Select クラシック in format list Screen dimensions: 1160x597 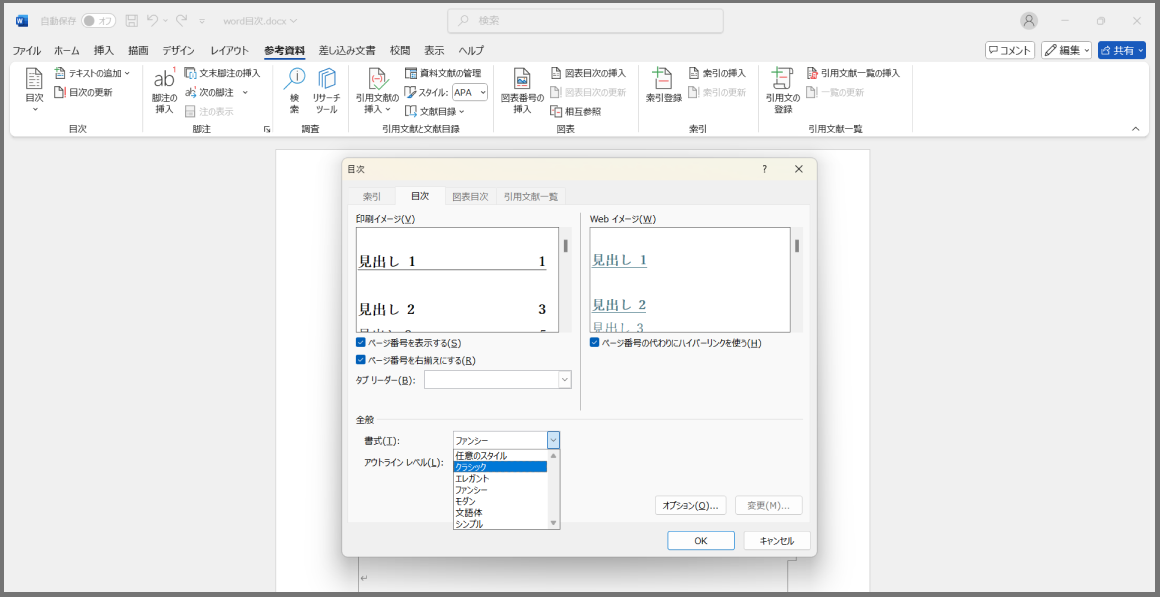click(500, 467)
